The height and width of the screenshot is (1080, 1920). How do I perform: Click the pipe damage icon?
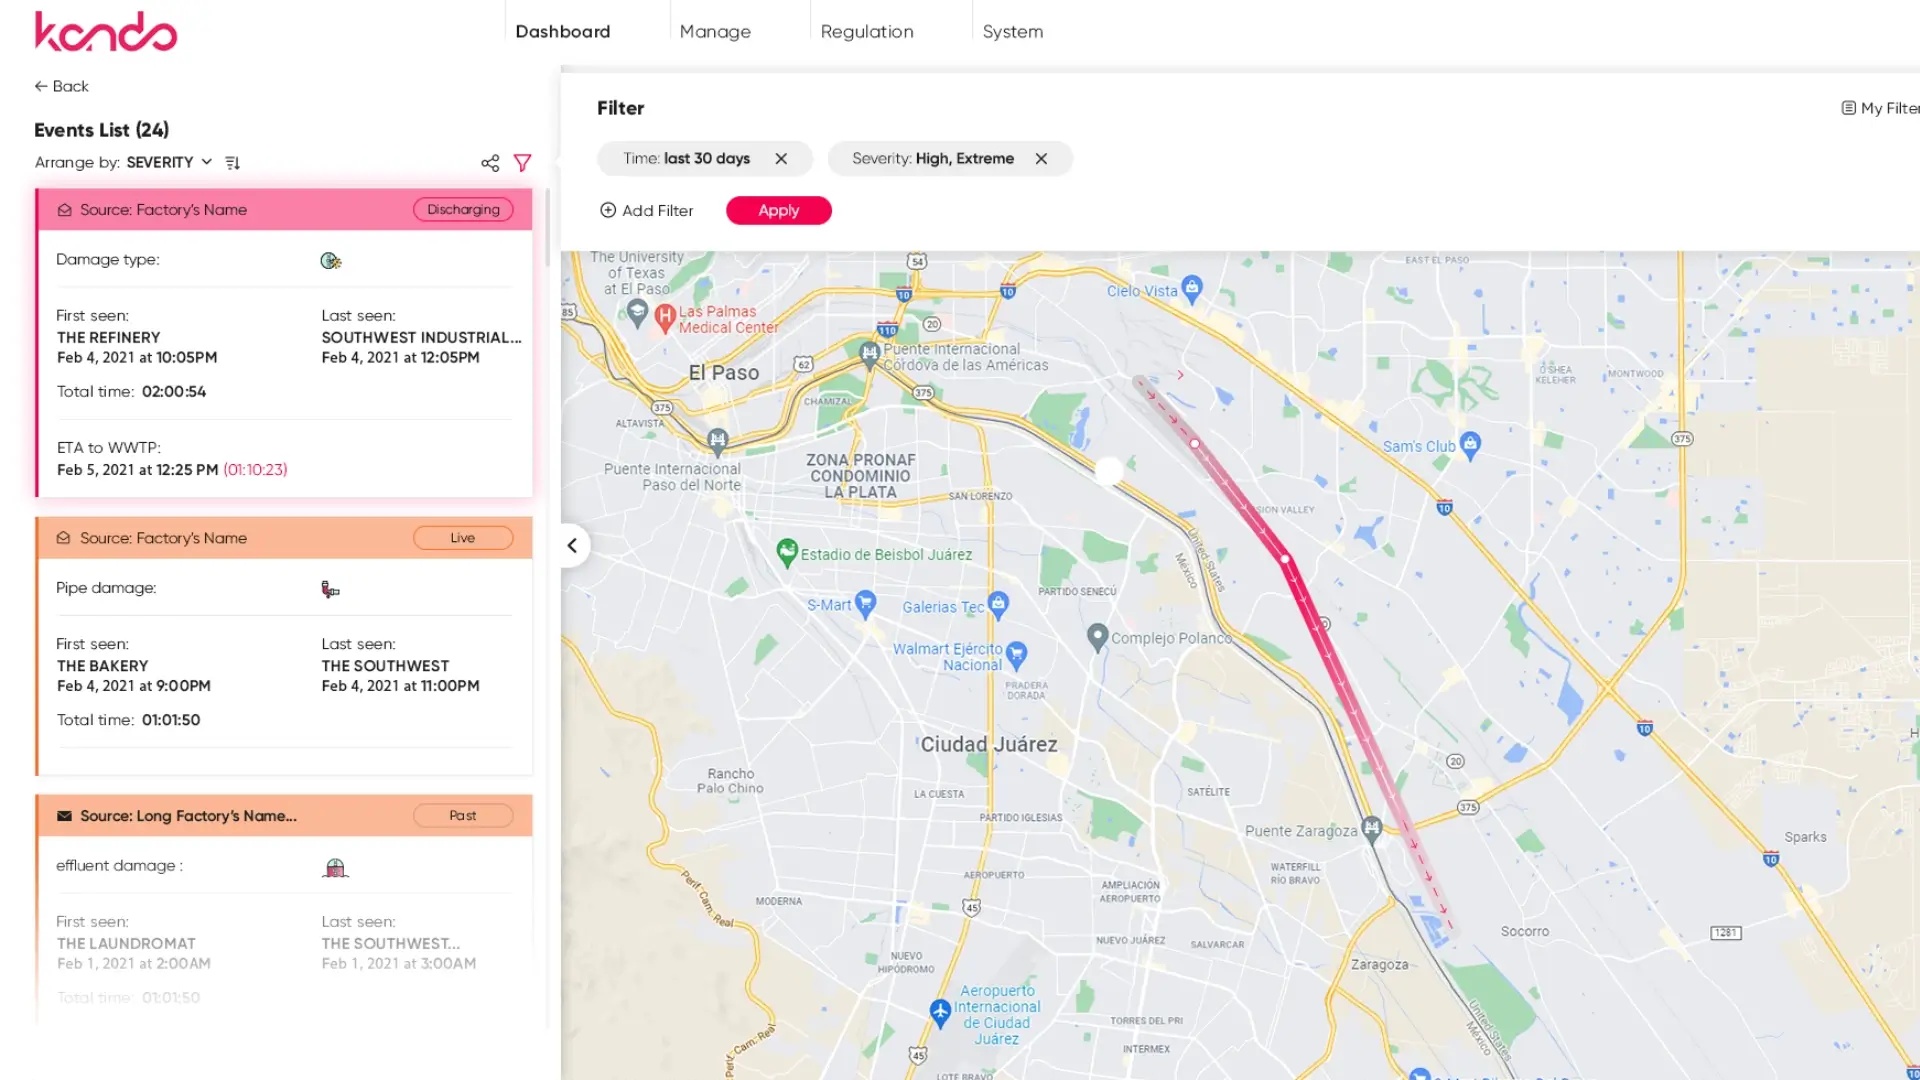(331, 589)
